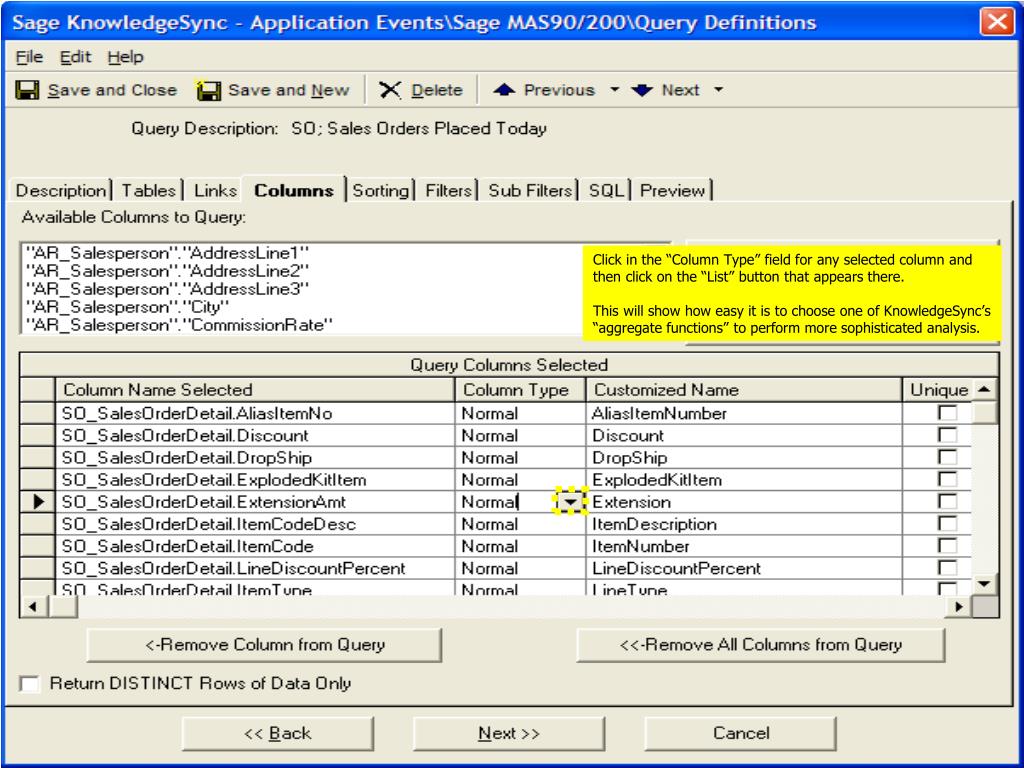Click the Extension customized name cell
Viewport: 1024px width, 768px height.
click(x=744, y=502)
